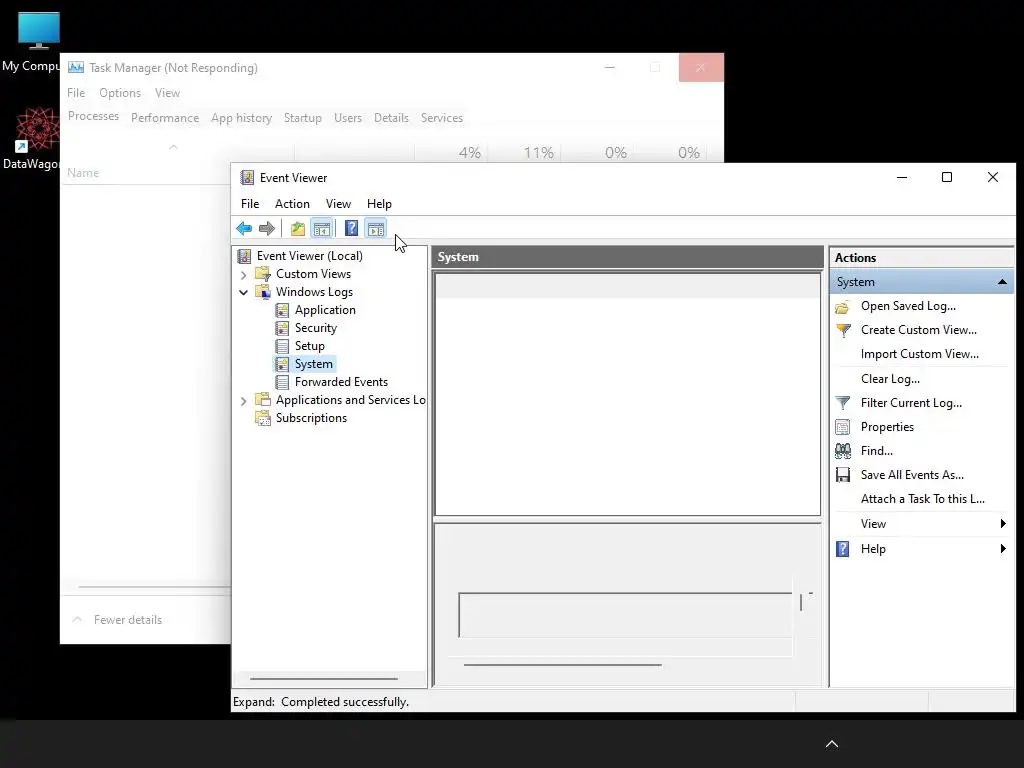Switch to App history tab in Task Manager

(241, 118)
